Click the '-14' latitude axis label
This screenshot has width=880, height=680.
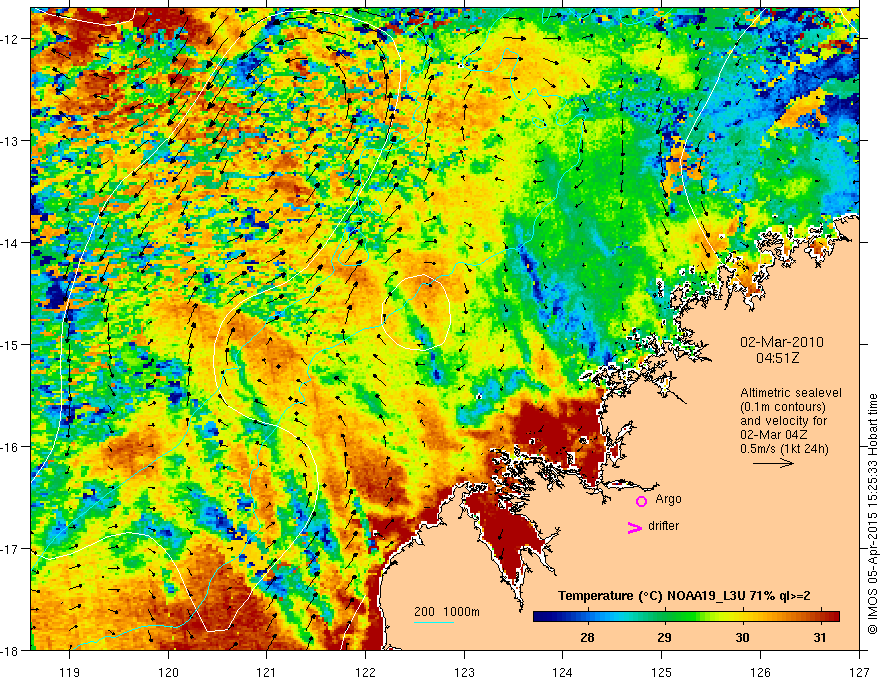pyautogui.click(x=12, y=242)
